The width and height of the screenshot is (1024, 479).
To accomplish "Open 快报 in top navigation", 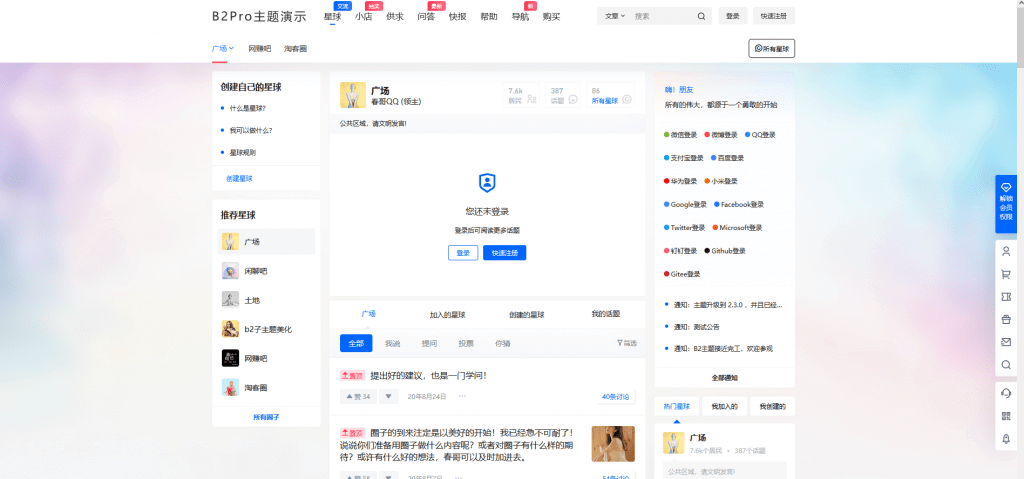I will [458, 17].
